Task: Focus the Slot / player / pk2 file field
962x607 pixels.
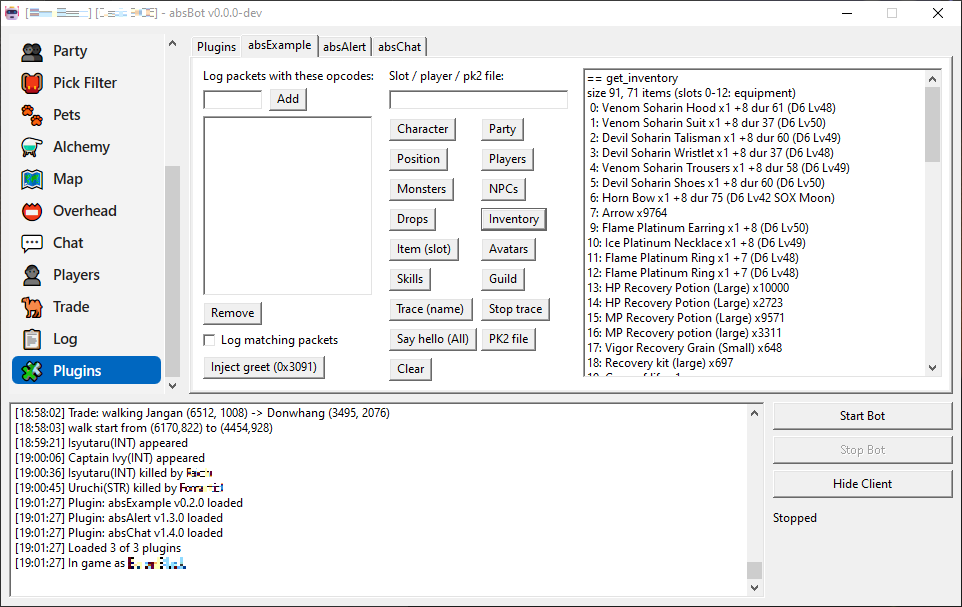Action: 479,99
